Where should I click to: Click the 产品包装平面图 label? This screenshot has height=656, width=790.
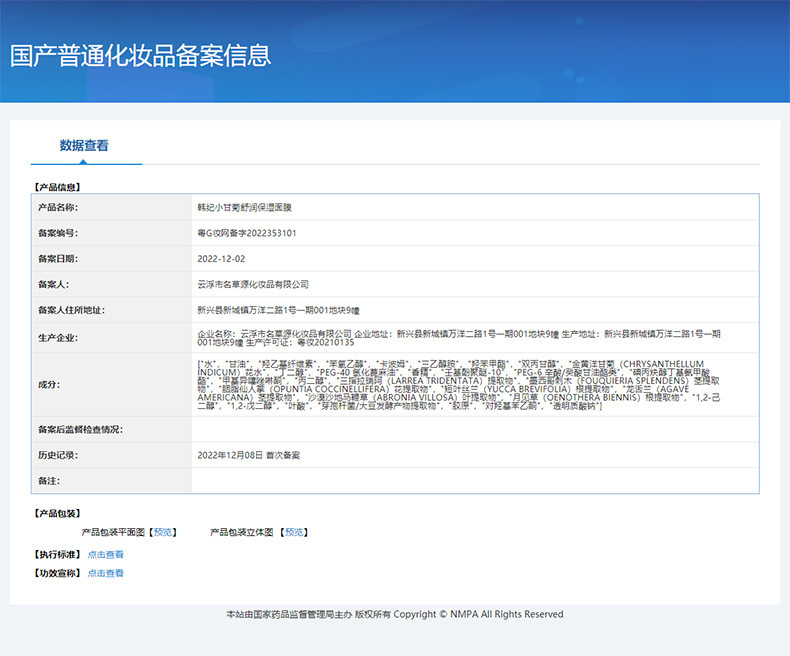[x=113, y=532]
